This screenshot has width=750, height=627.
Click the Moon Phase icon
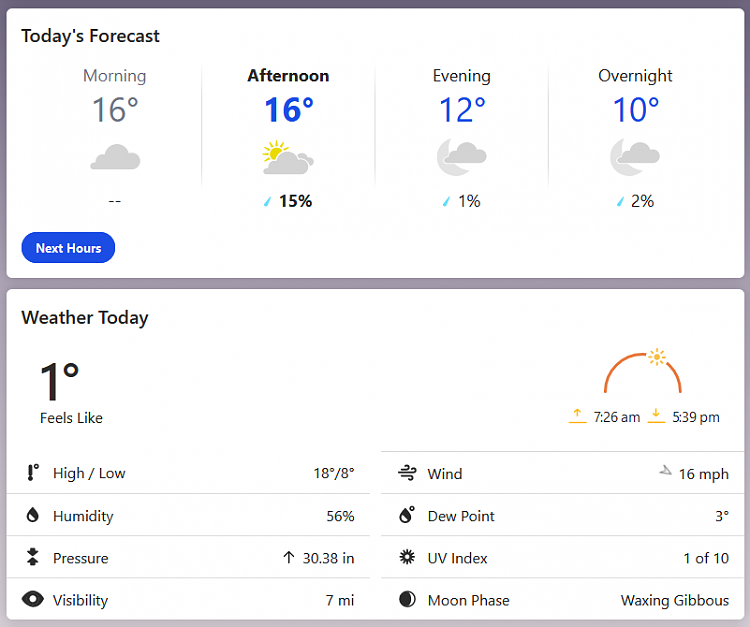pyautogui.click(x=407, y=599)
